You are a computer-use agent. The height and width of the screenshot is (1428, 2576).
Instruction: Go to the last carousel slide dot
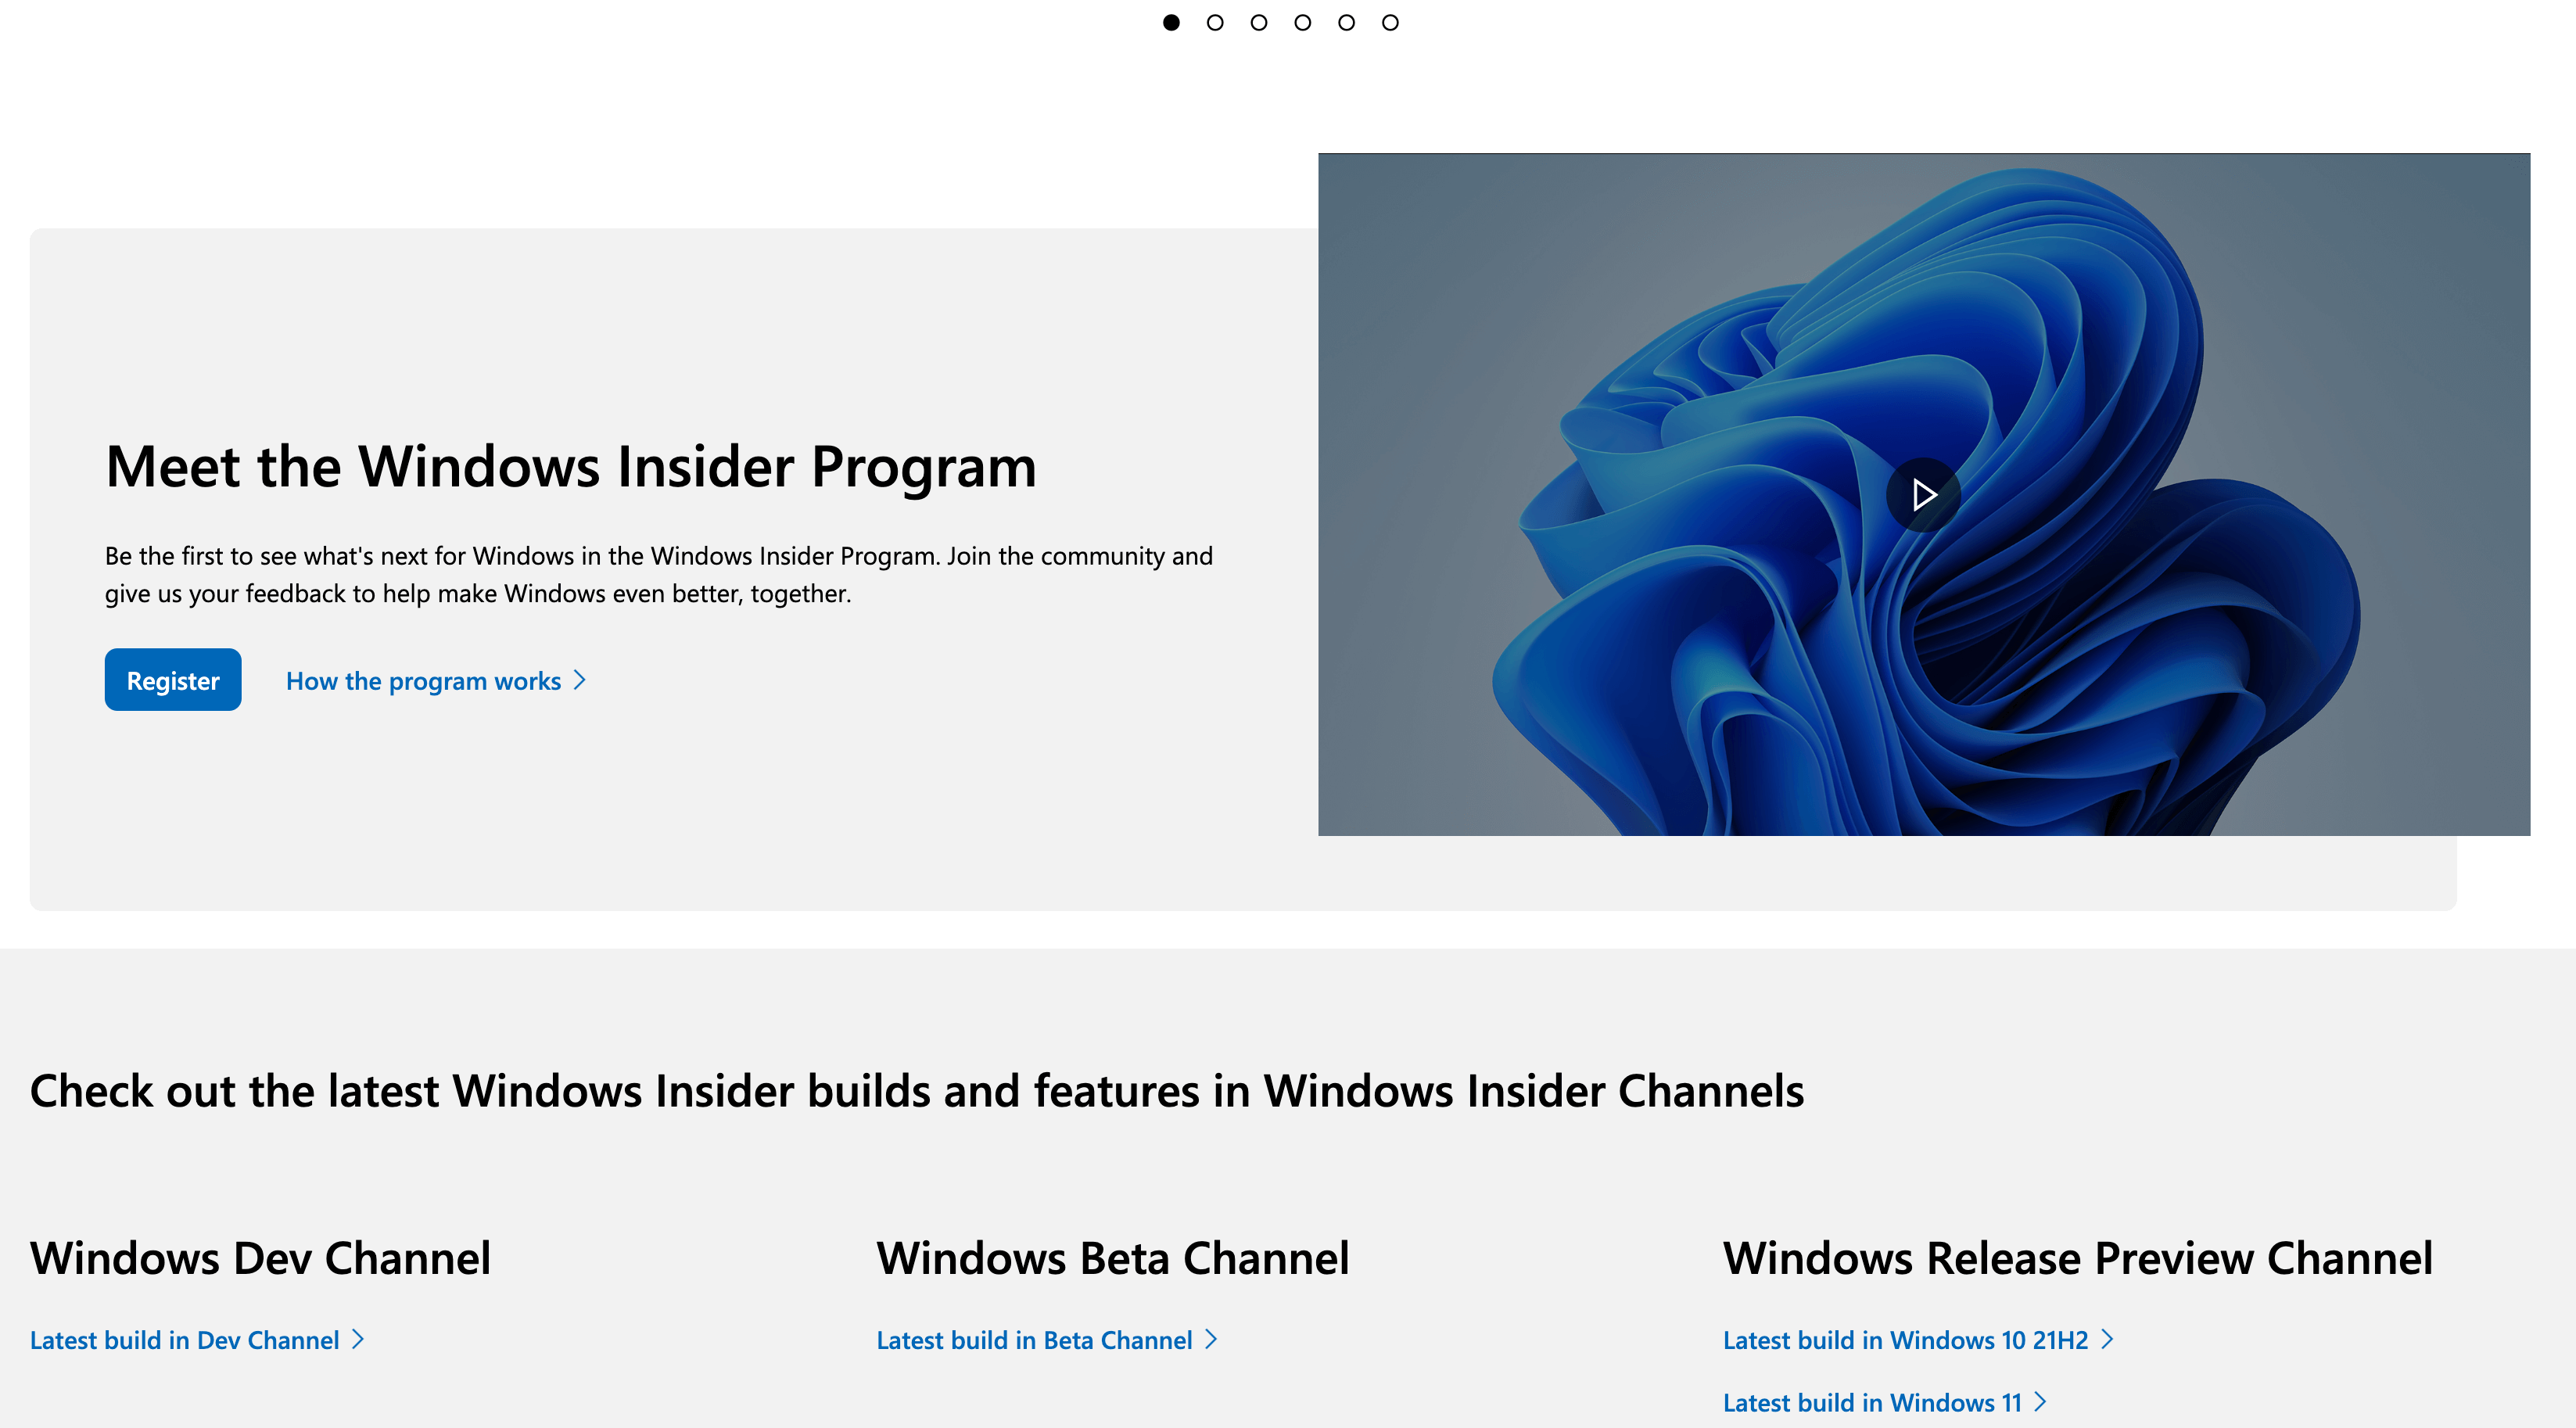point(1390,22)
